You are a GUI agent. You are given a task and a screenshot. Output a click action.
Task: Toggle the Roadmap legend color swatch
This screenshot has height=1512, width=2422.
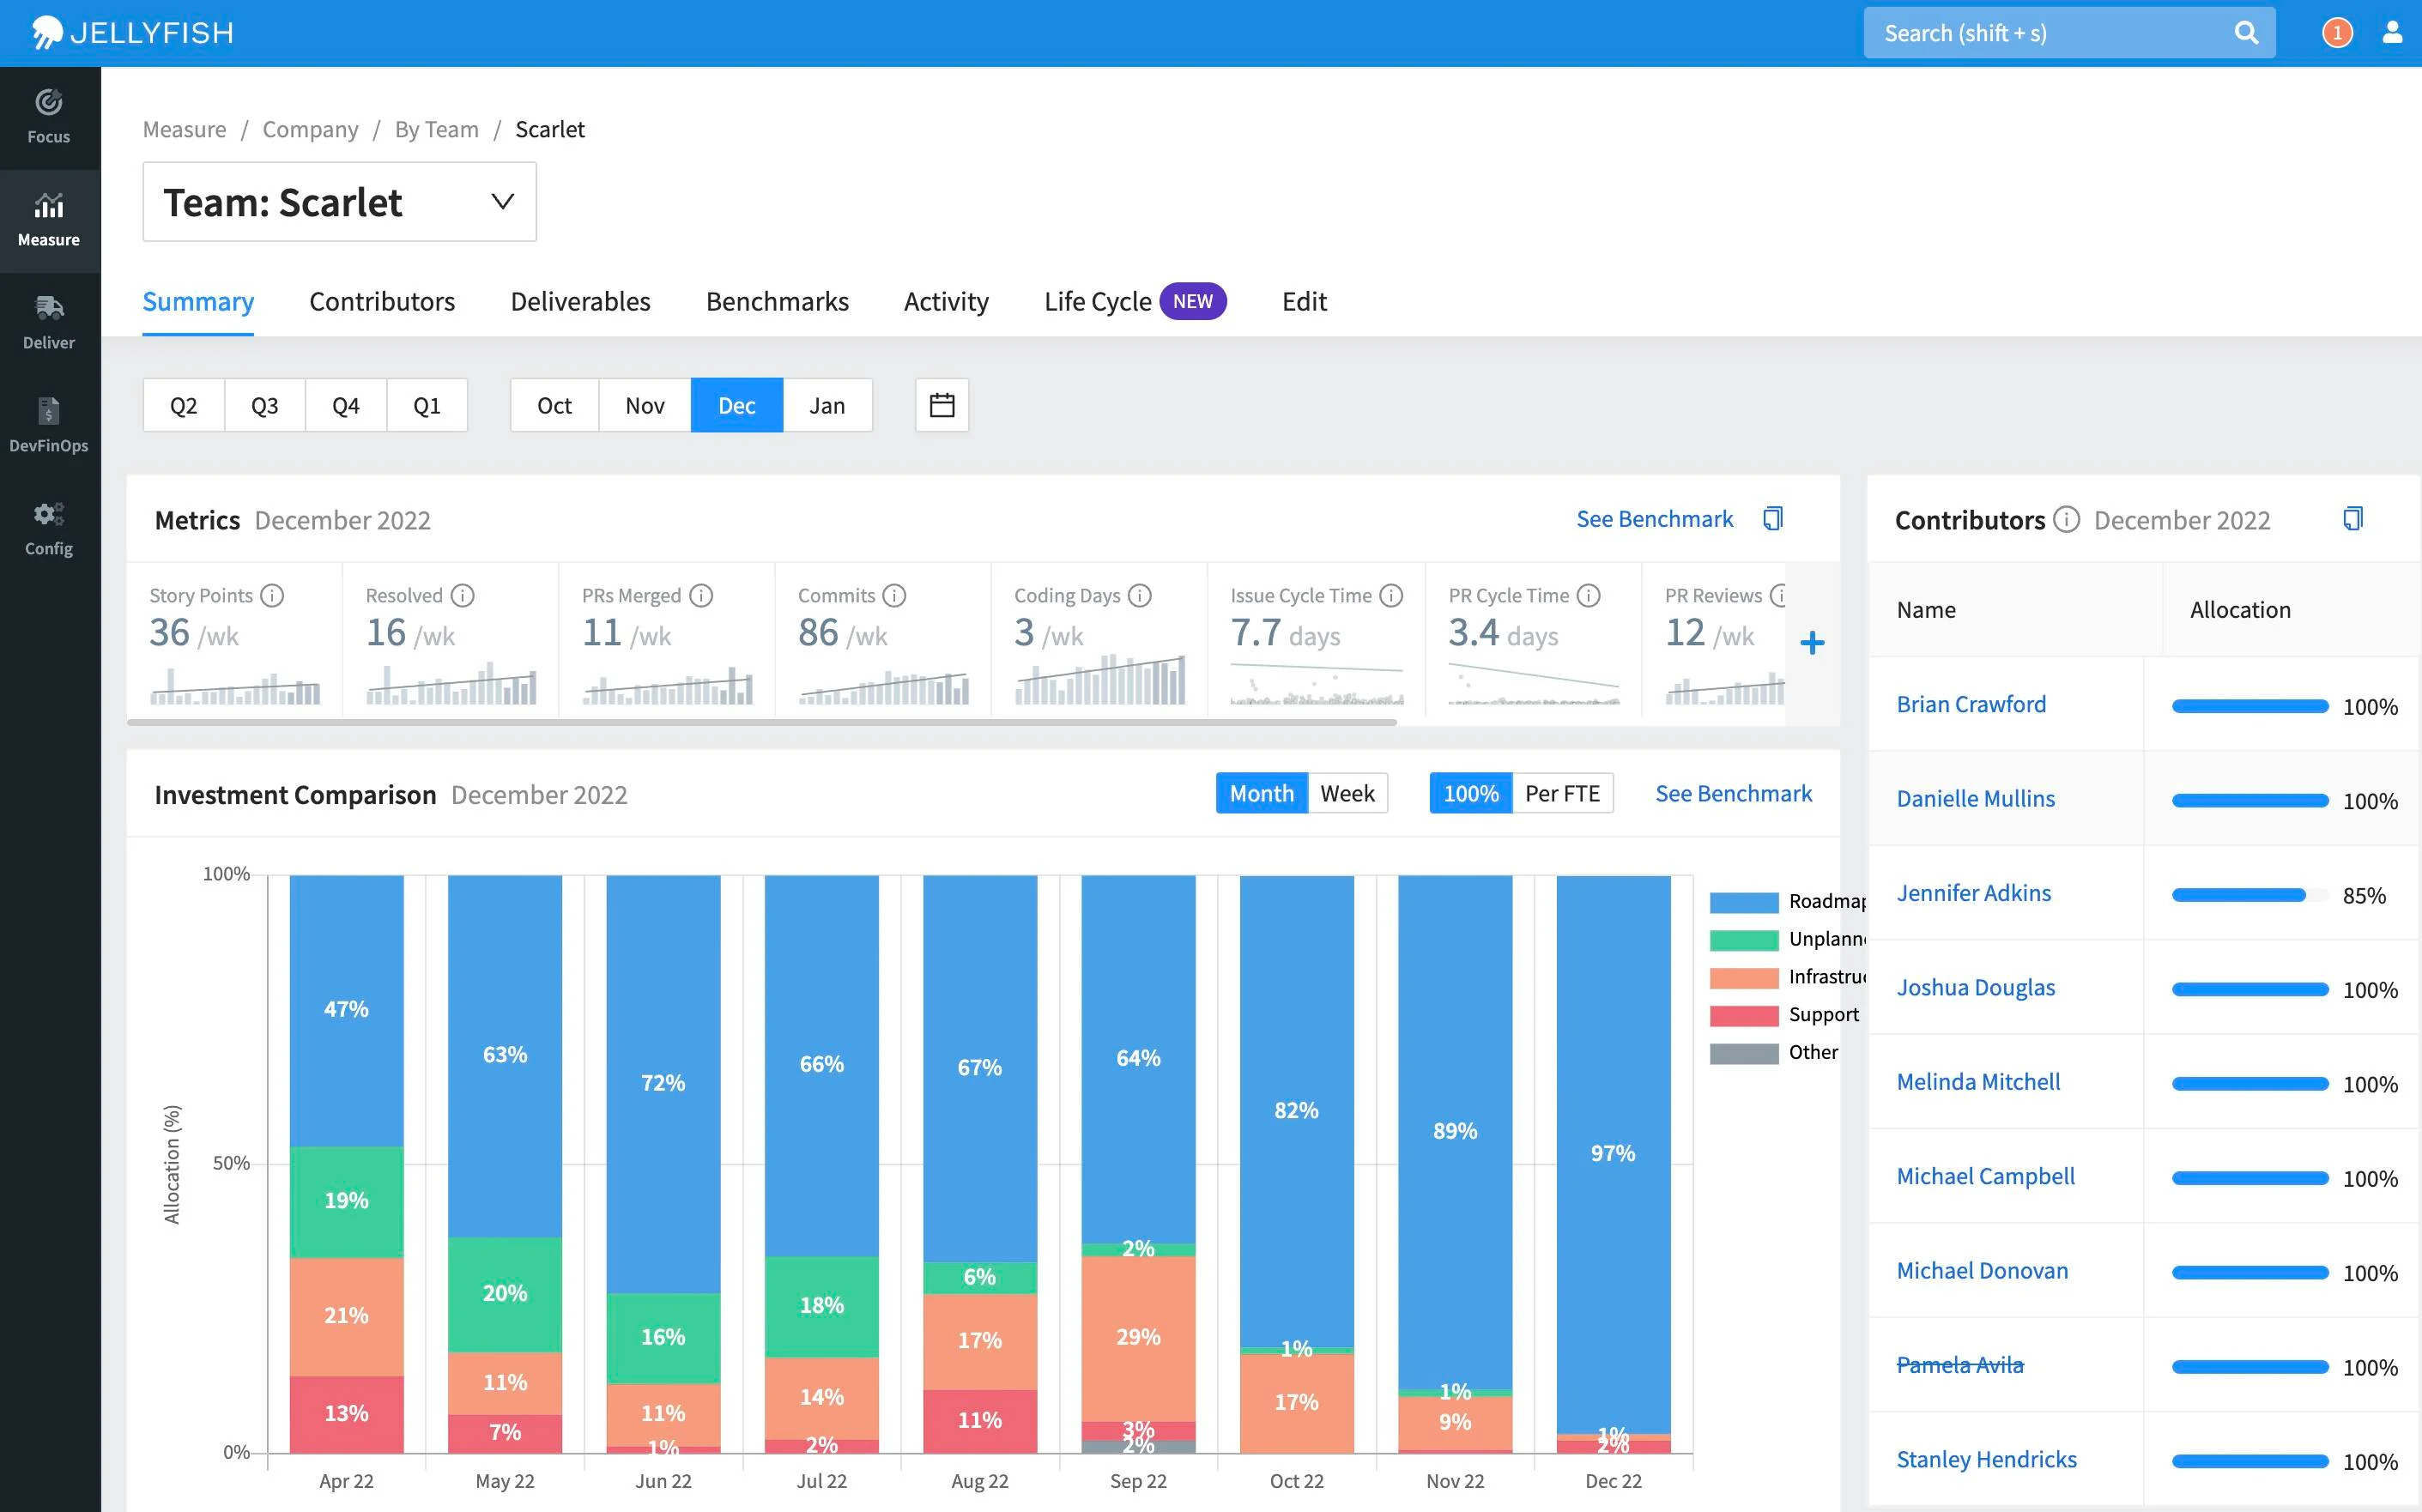(x=1744, y=902)
